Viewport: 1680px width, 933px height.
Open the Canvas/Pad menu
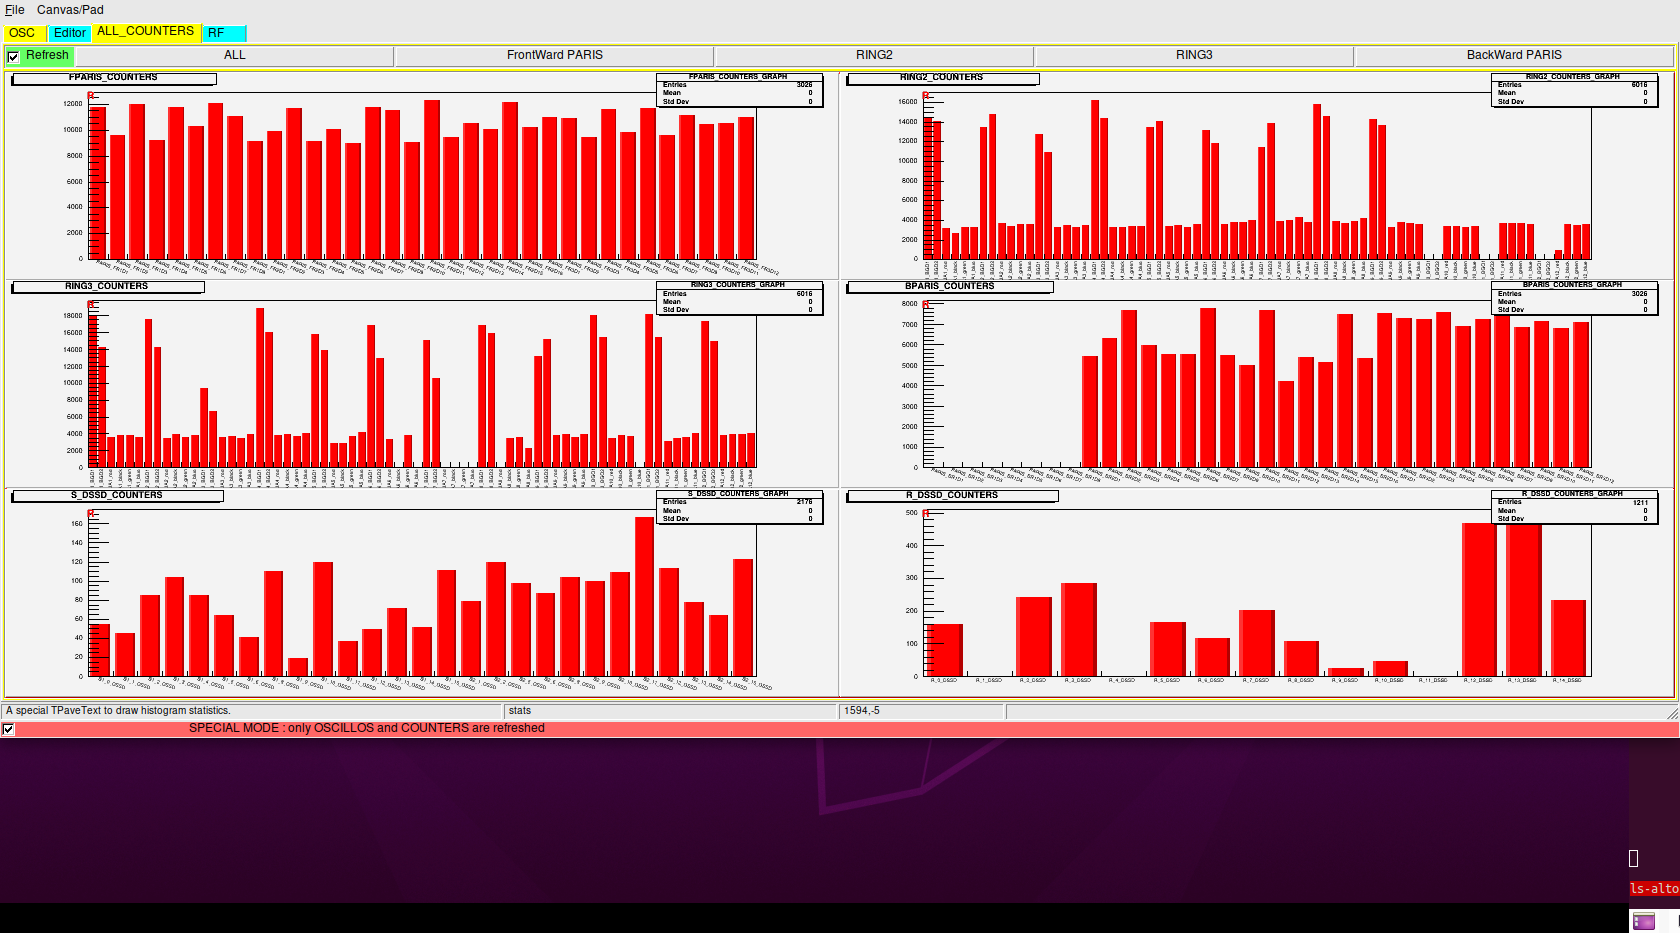click(70, 10)
